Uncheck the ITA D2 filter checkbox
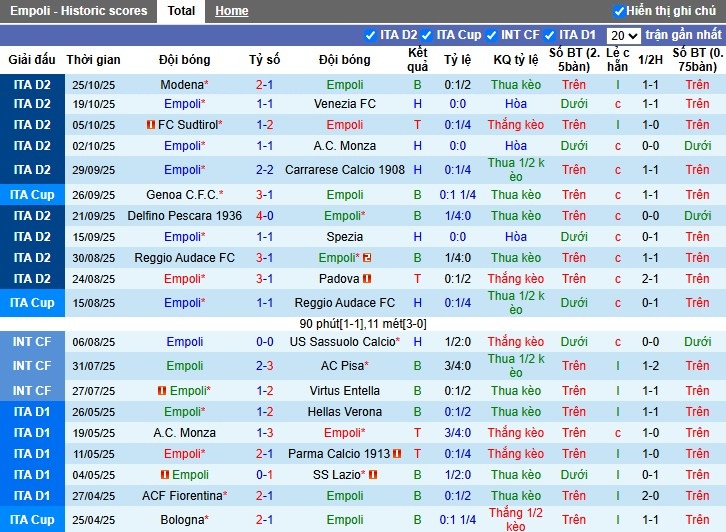Screen dimensions: 726x532 pos(370,35)
